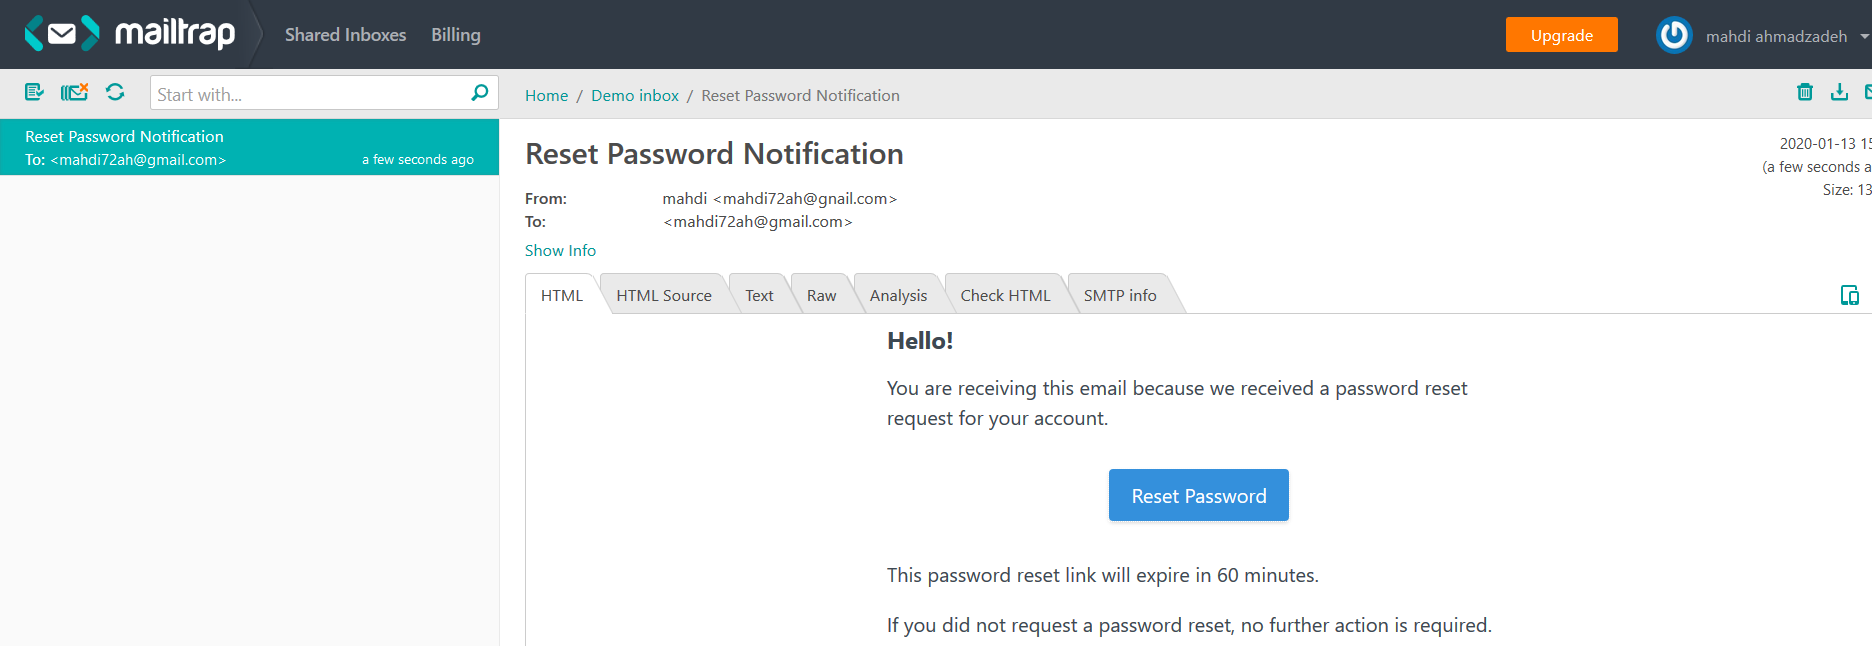The width and height of the screenshot is (1872, 646).
Task: Download the email file icon
Action: 1839,92
